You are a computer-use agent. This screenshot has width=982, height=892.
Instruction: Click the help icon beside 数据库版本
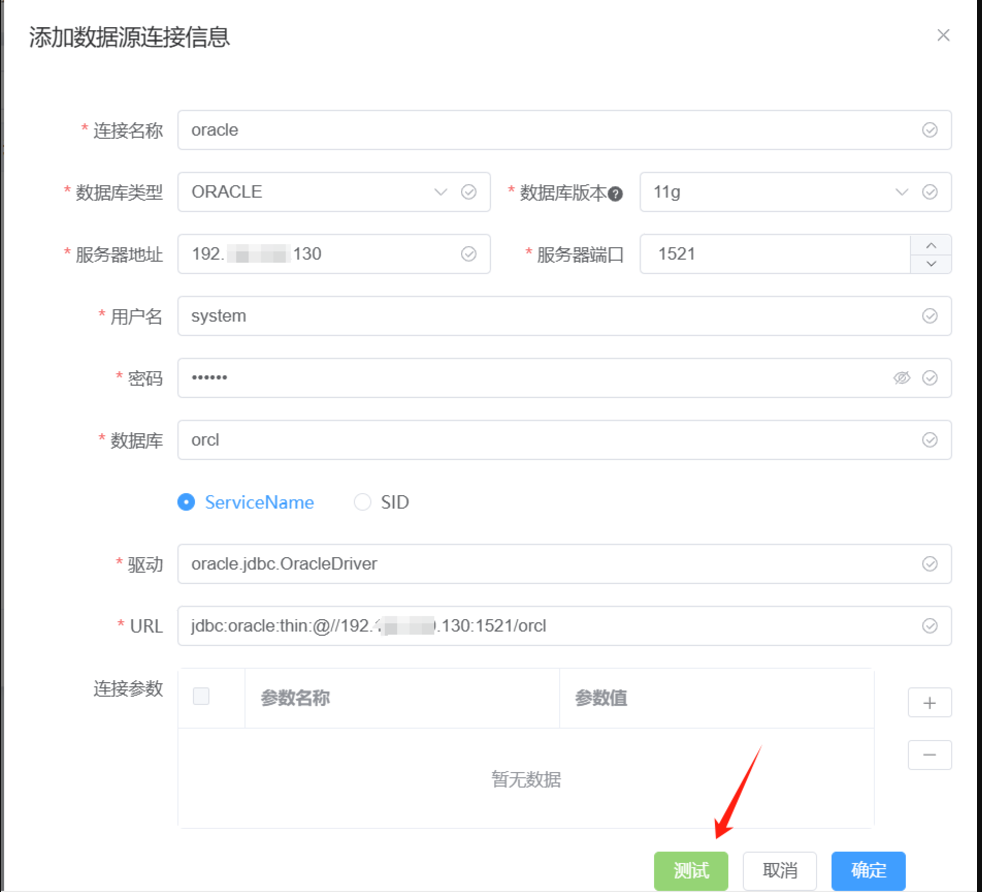click(616, 194)
